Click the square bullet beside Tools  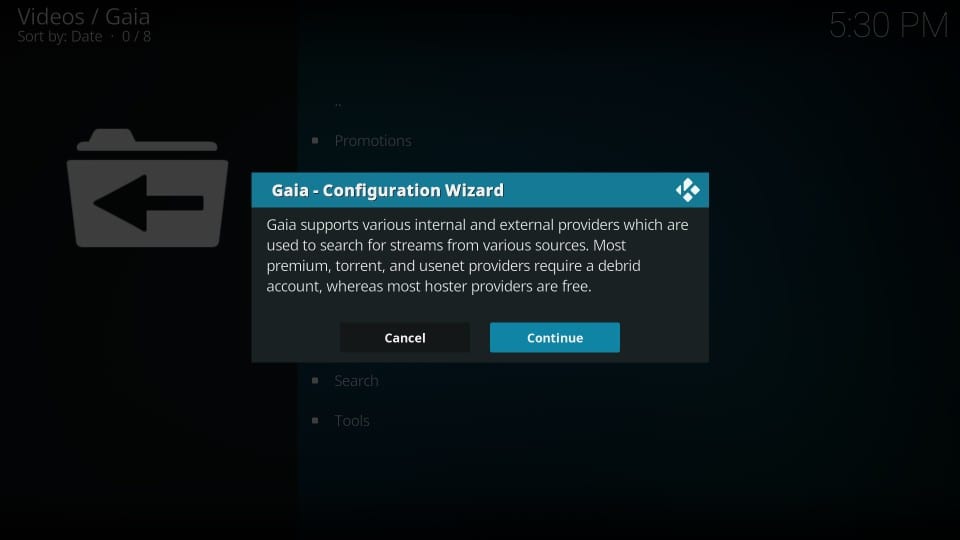315,421
